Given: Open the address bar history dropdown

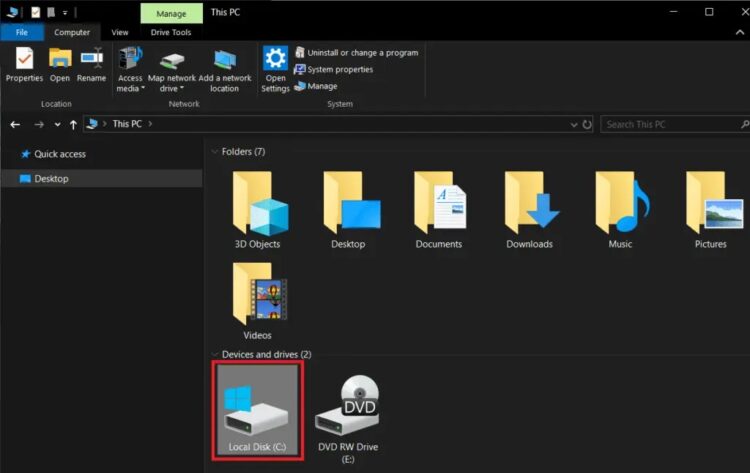Looking at the screenshot, I should [x=574, y=125].
